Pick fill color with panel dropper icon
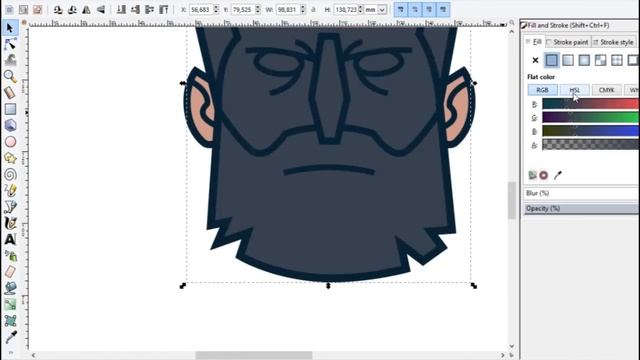This screenshot has height=360, width=640. coord(558,175)
